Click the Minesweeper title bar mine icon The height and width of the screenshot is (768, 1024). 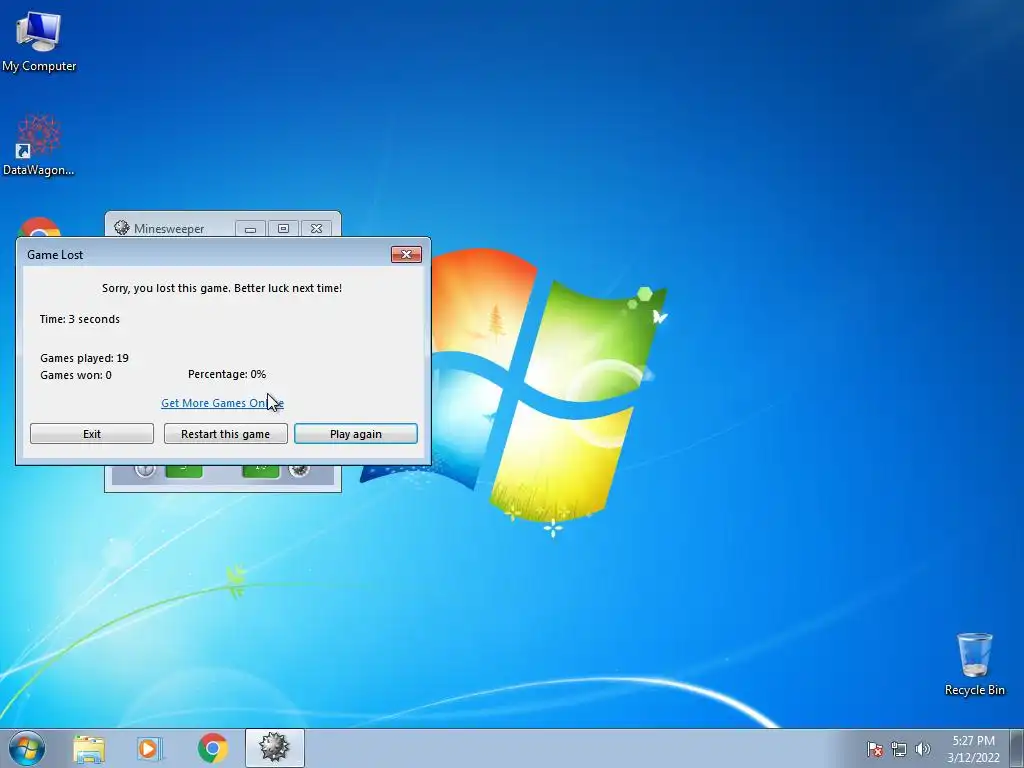tap(121, 227)
